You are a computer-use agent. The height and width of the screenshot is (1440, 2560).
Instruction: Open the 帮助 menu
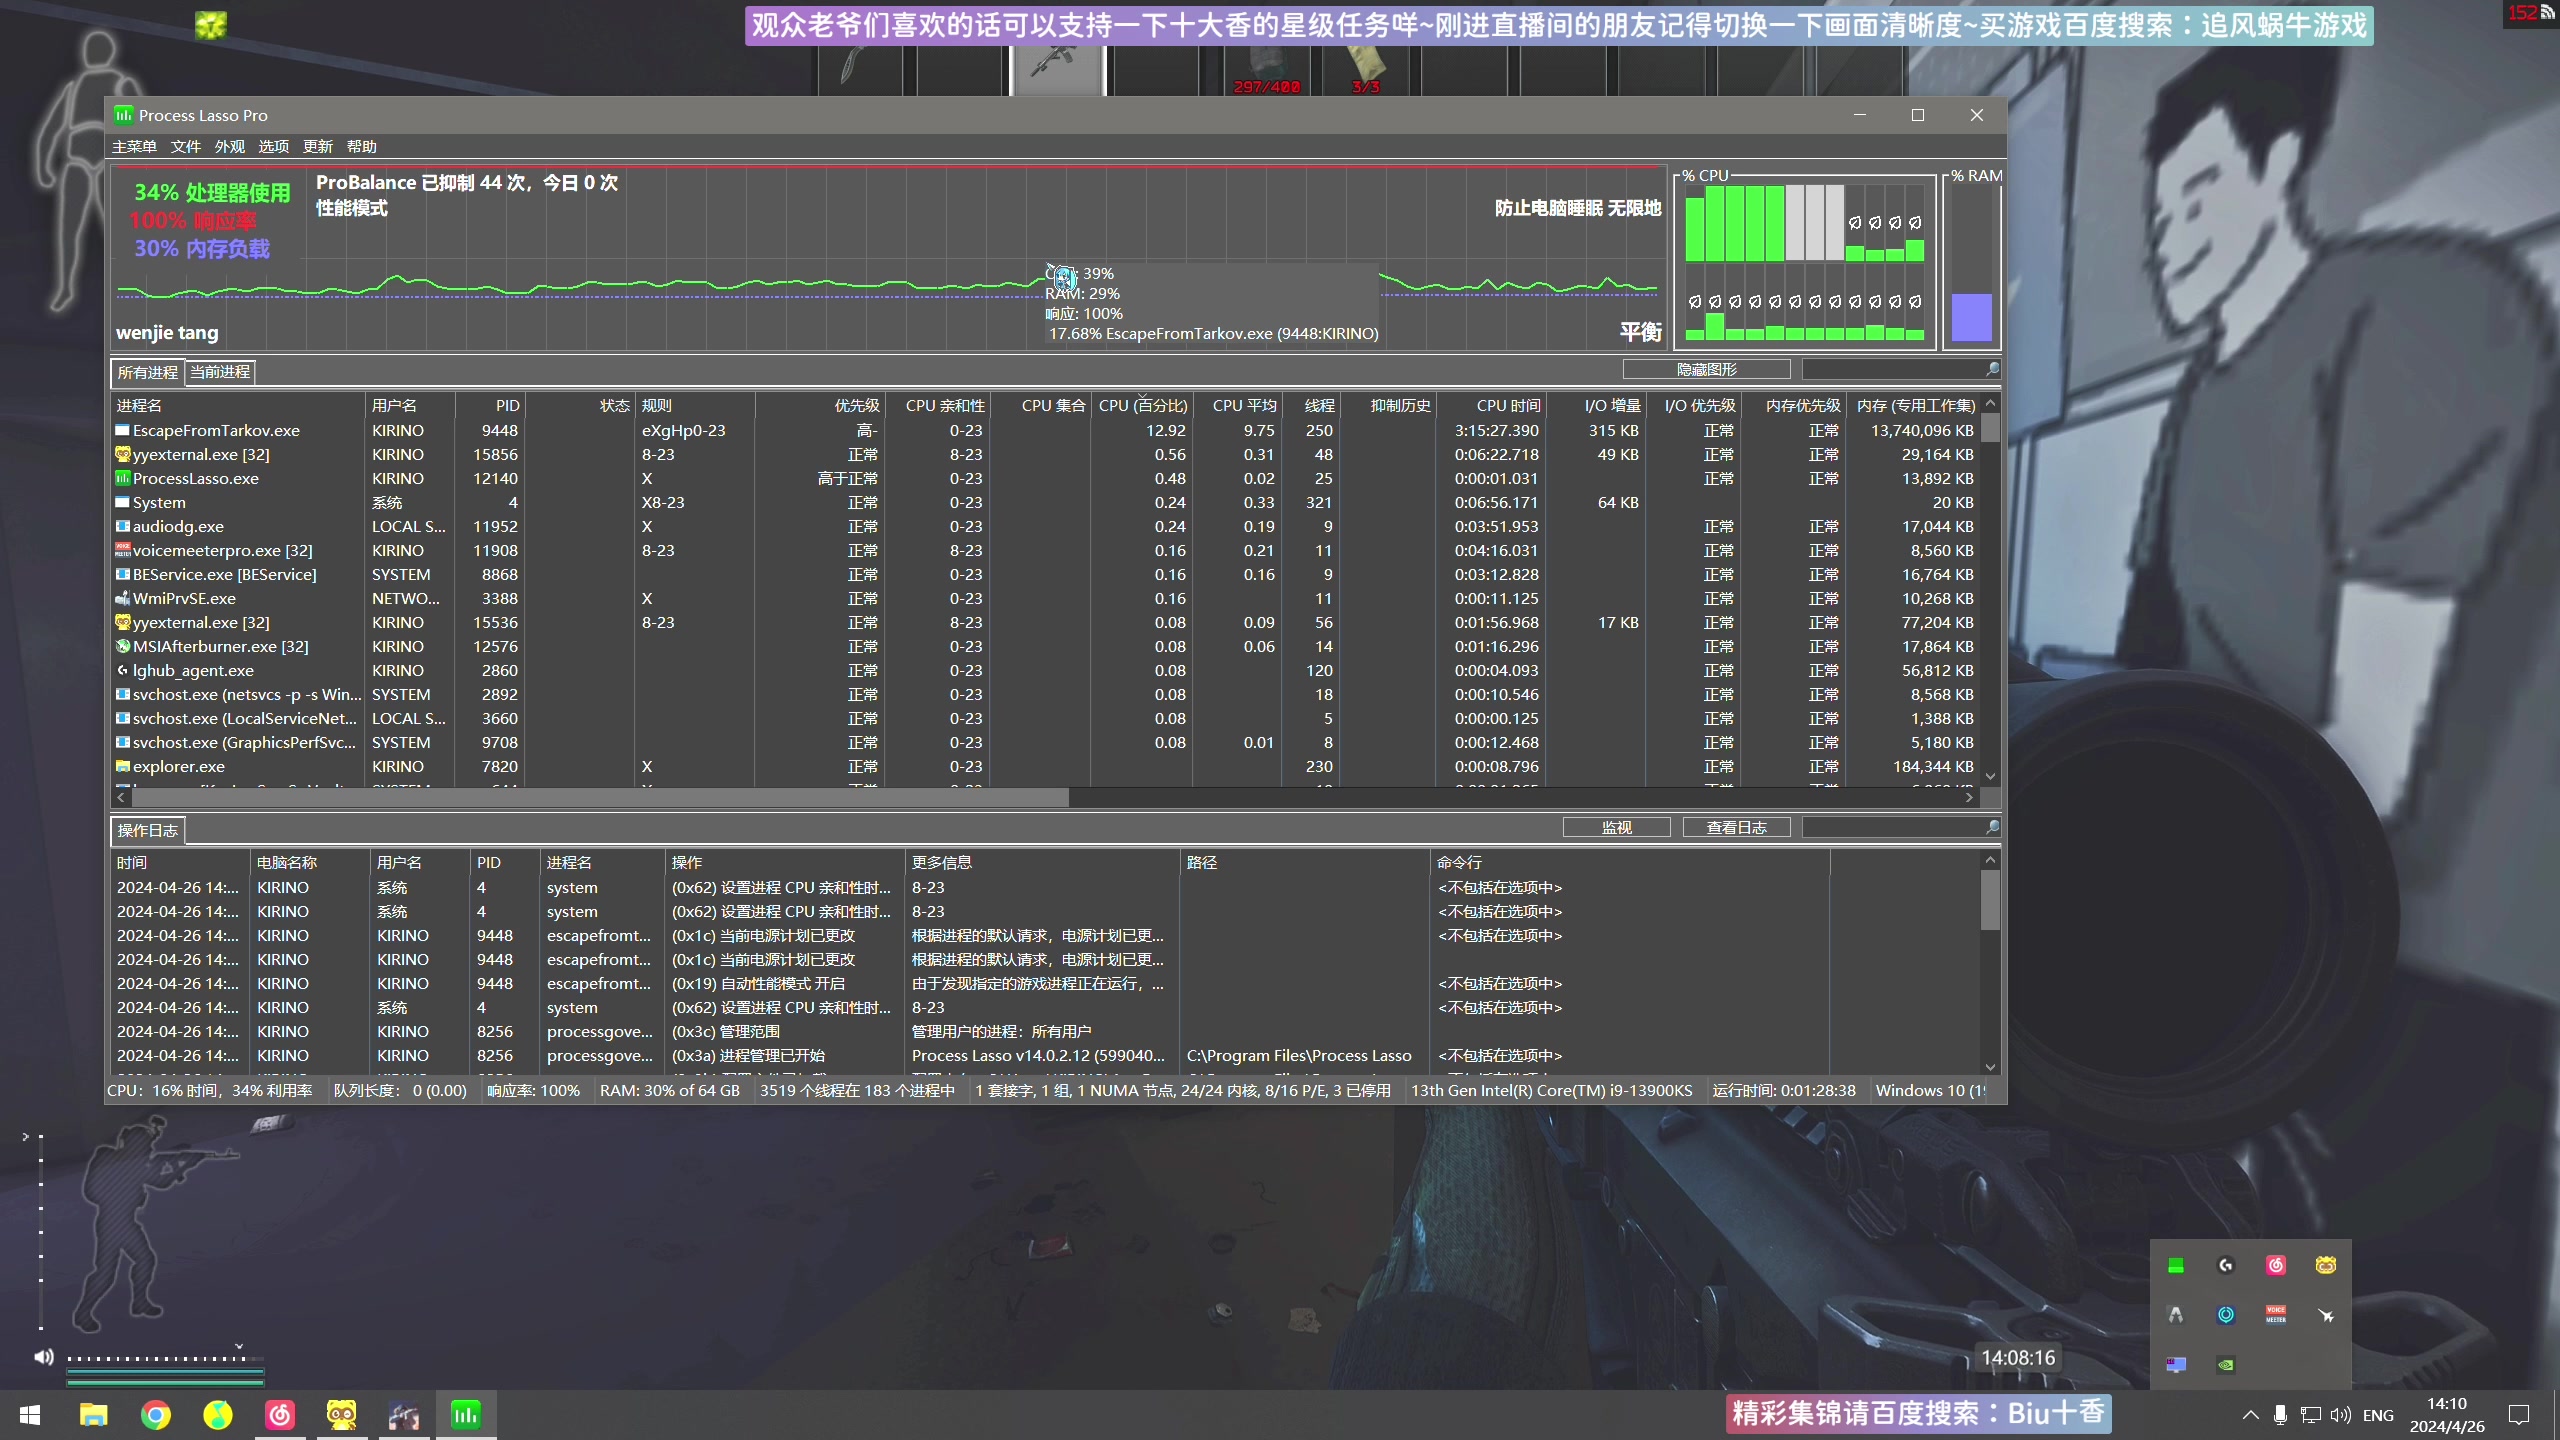pyautogui.click(x=362, y=147)
